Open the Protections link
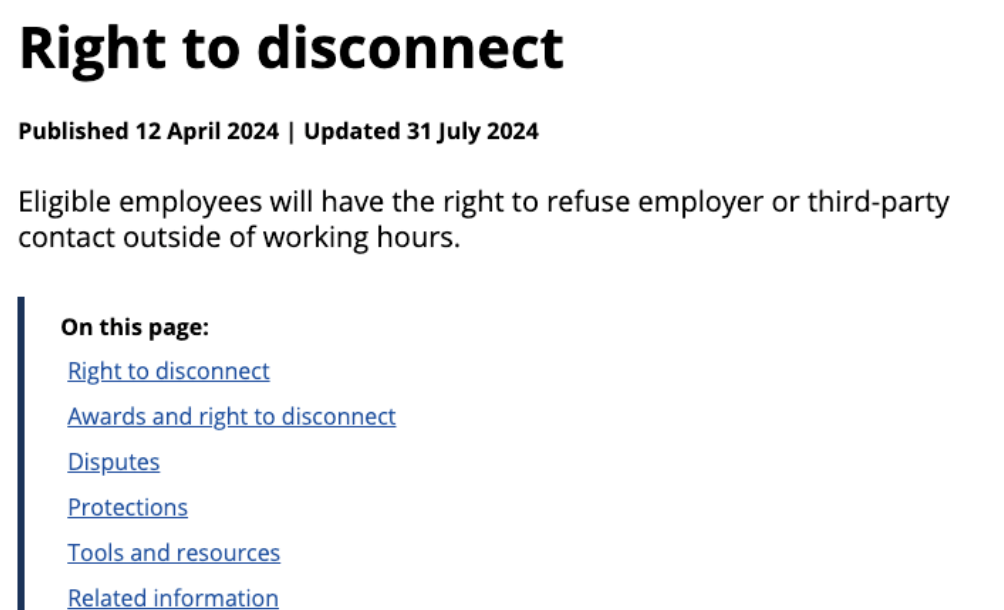Image resolution: width=1004 pixels, height=610 pixels. point(127,508)
